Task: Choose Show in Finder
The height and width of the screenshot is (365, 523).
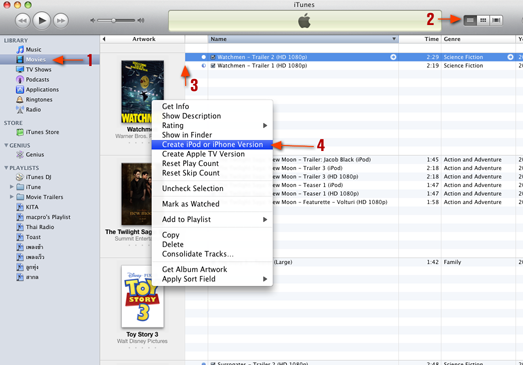Action: (x=212, y=135)
